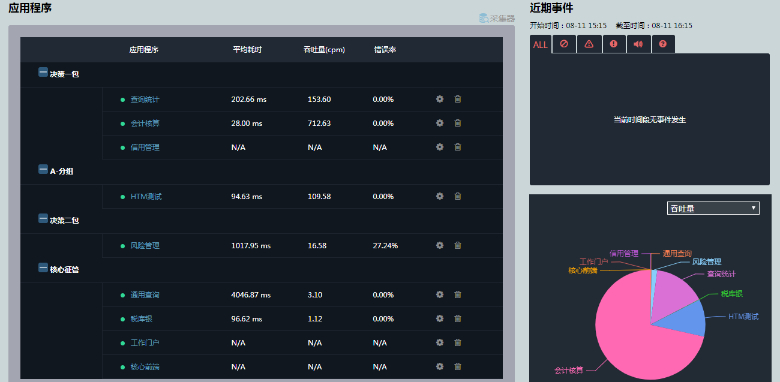Click the 采集器 collector icon

coord(497,18)
